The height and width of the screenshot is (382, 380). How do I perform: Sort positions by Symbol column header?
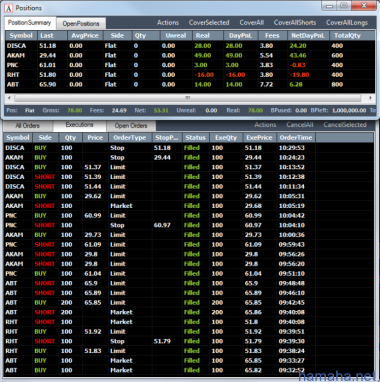click(x=21, y=36)
